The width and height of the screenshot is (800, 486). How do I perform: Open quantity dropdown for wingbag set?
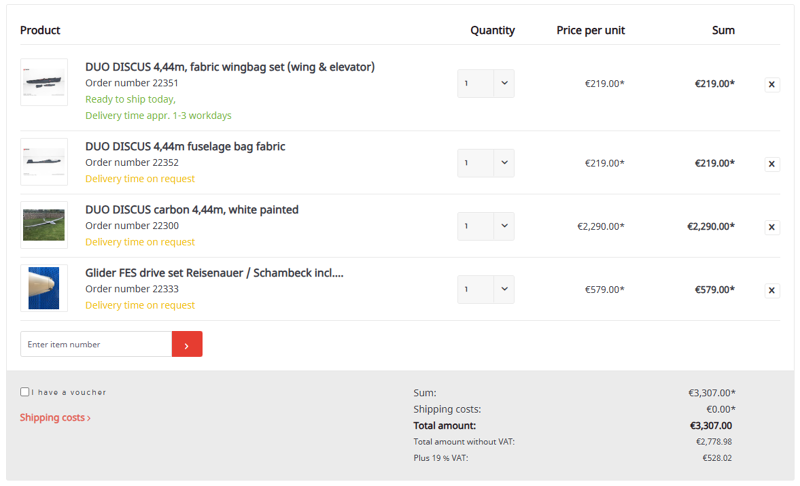click(486, 83)
